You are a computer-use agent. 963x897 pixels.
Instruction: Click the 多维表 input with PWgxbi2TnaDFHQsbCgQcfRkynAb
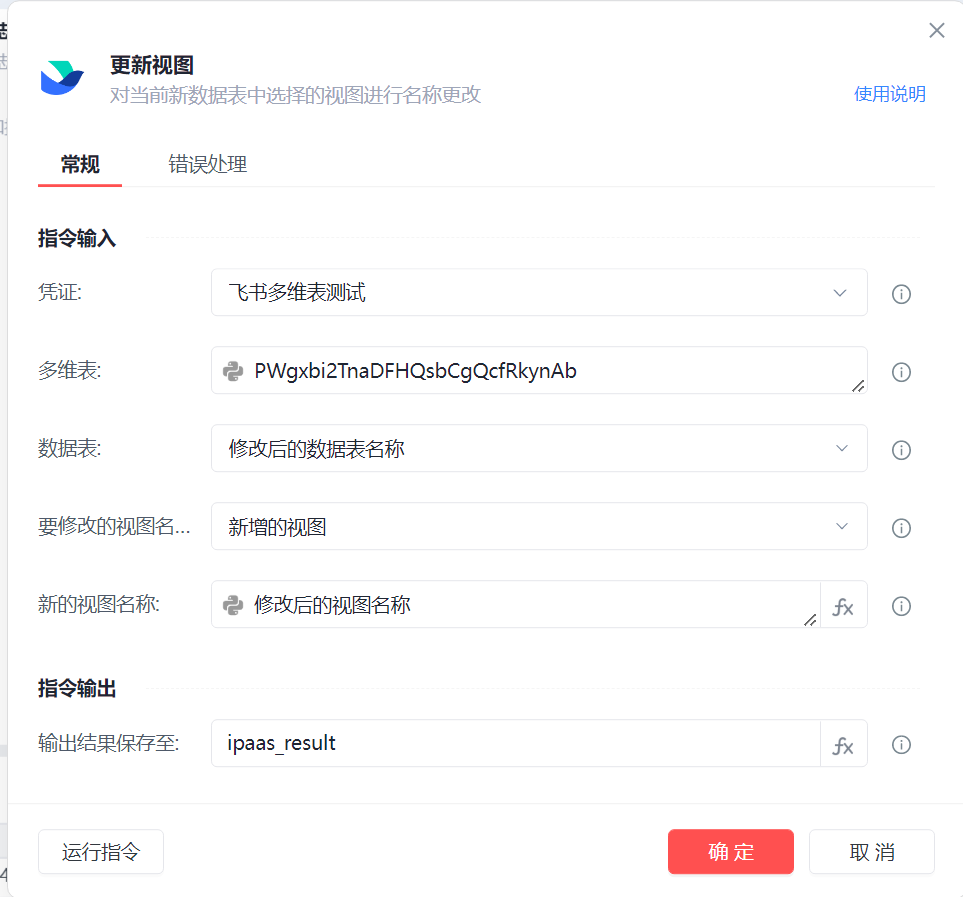(539, 370)
